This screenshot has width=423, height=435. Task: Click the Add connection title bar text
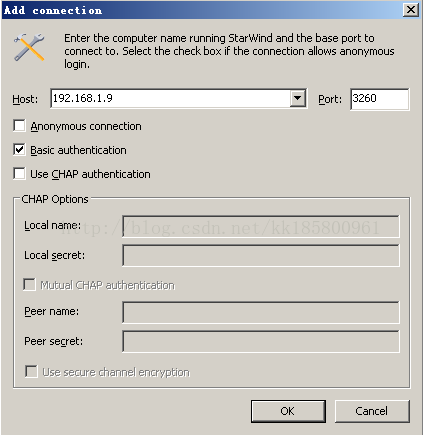pyautogui.click(x=53, y=10)
